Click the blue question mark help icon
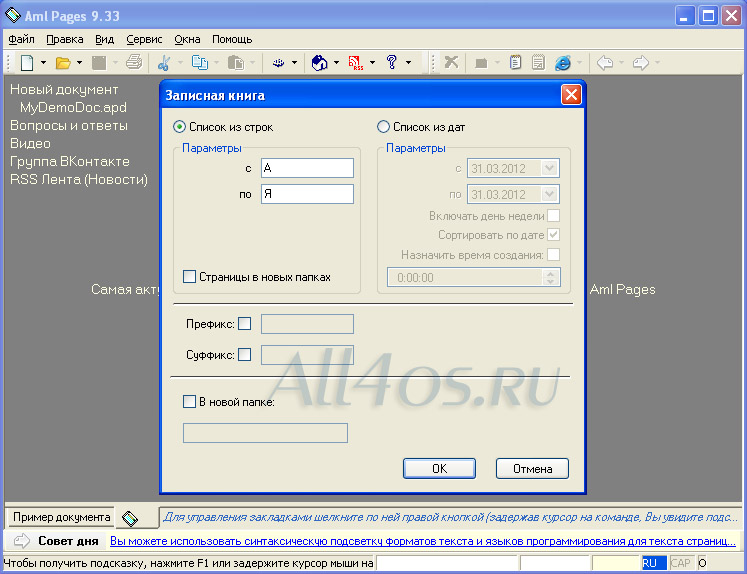The image size is (747, 574). point(392,62)
